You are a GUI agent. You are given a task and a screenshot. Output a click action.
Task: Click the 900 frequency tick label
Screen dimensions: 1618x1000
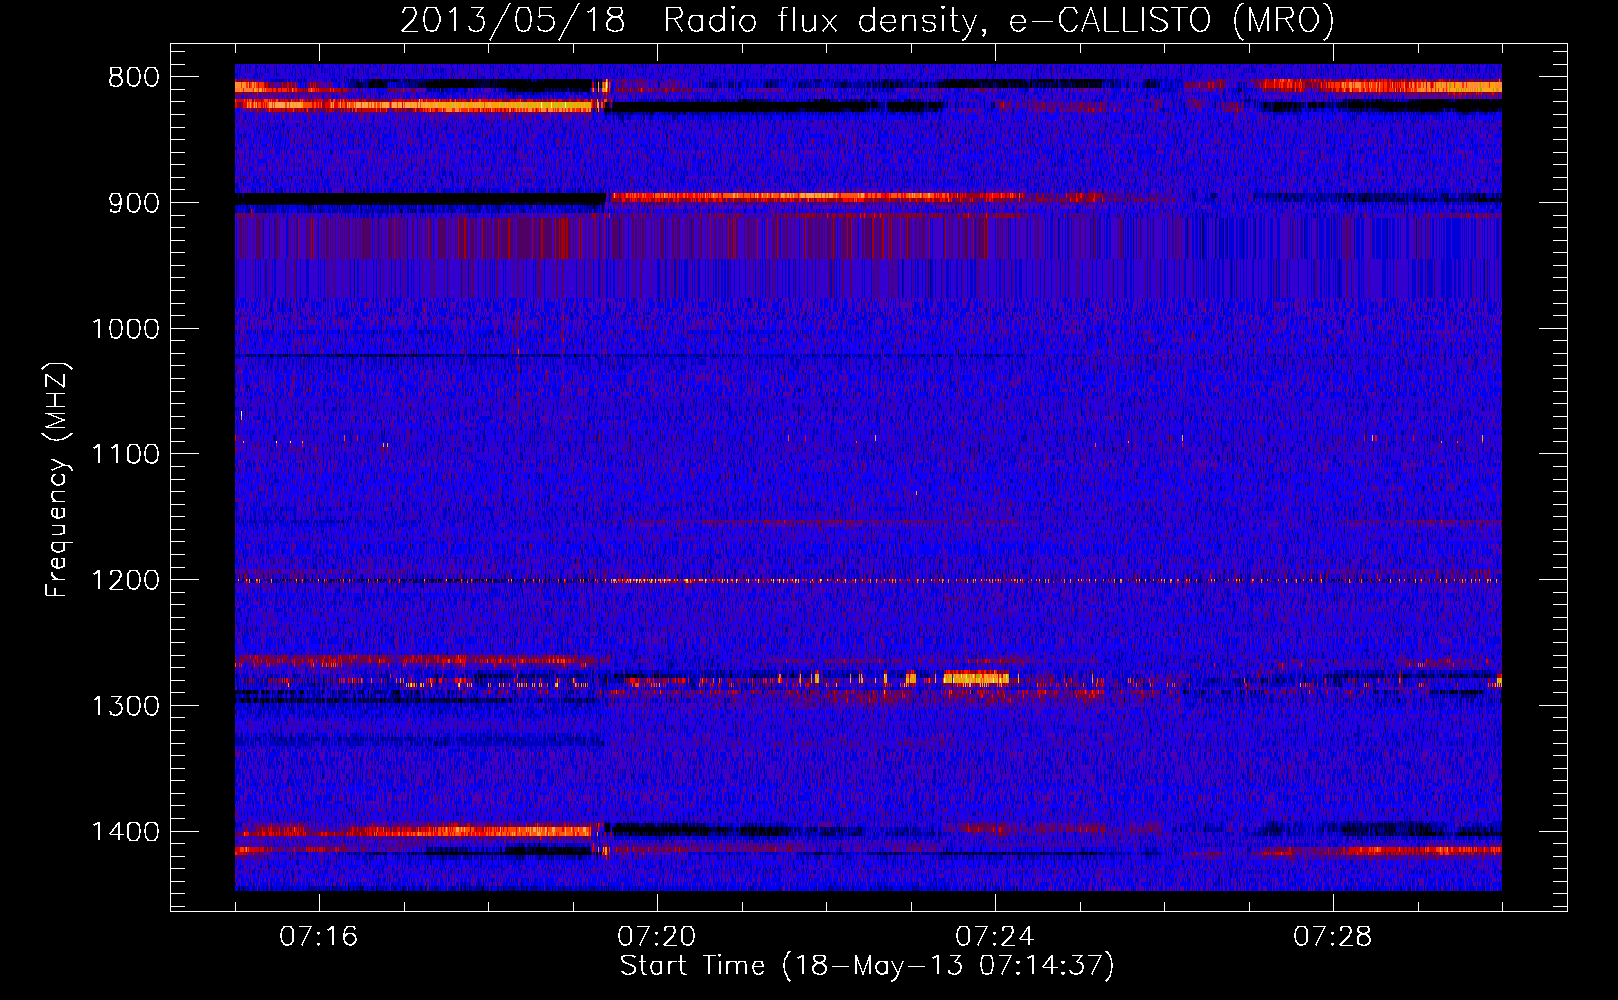coord(134,203)
